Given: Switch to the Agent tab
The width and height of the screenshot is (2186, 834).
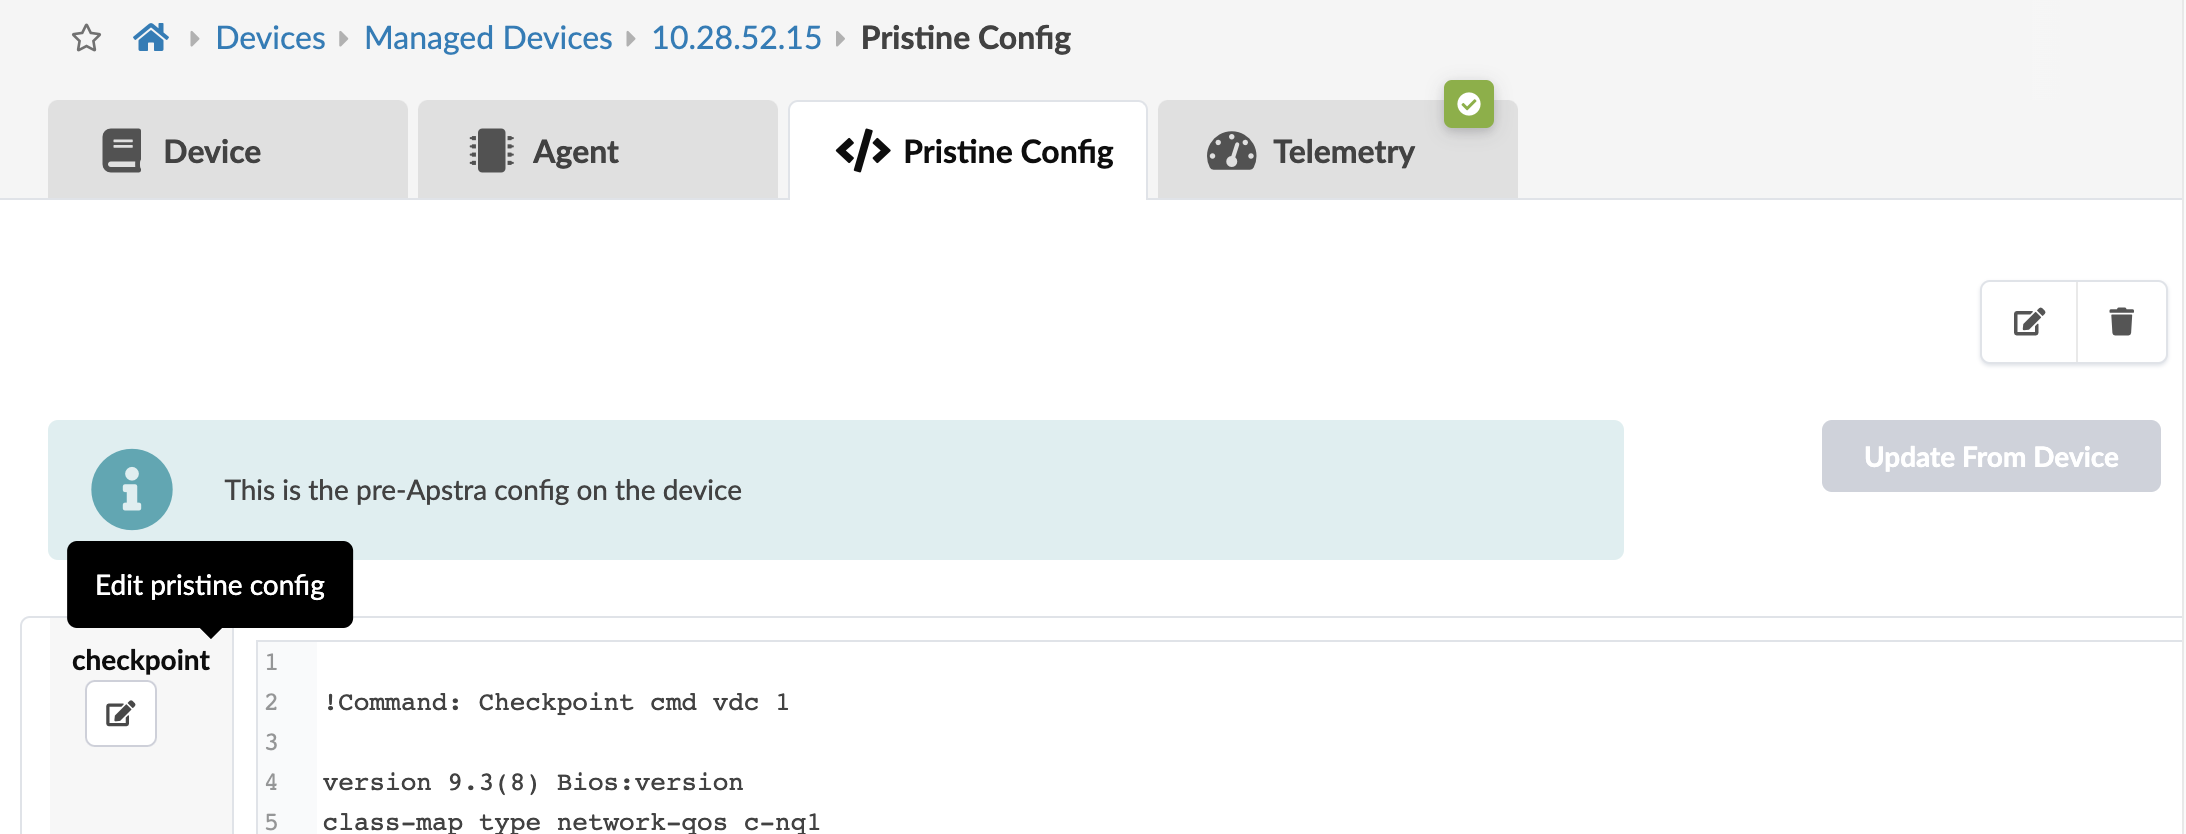Looking at the screenshot, I should 598,151.
